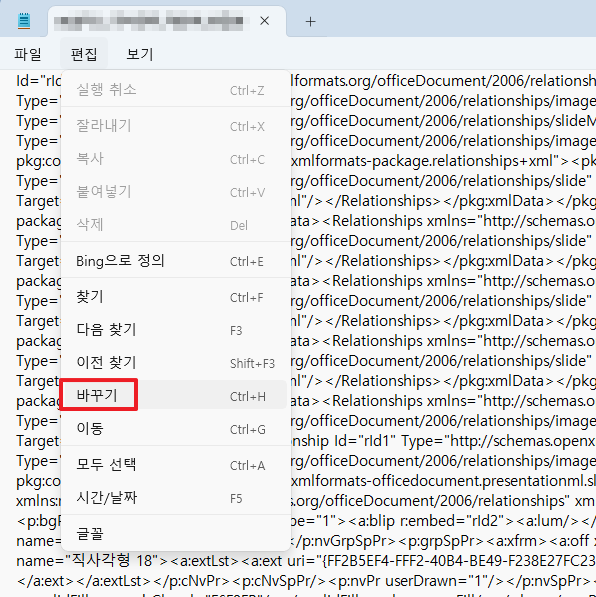Viewport: 596px width, 597px height.
Task: Add a new tab with the plus button
Action: coord(310,22)
